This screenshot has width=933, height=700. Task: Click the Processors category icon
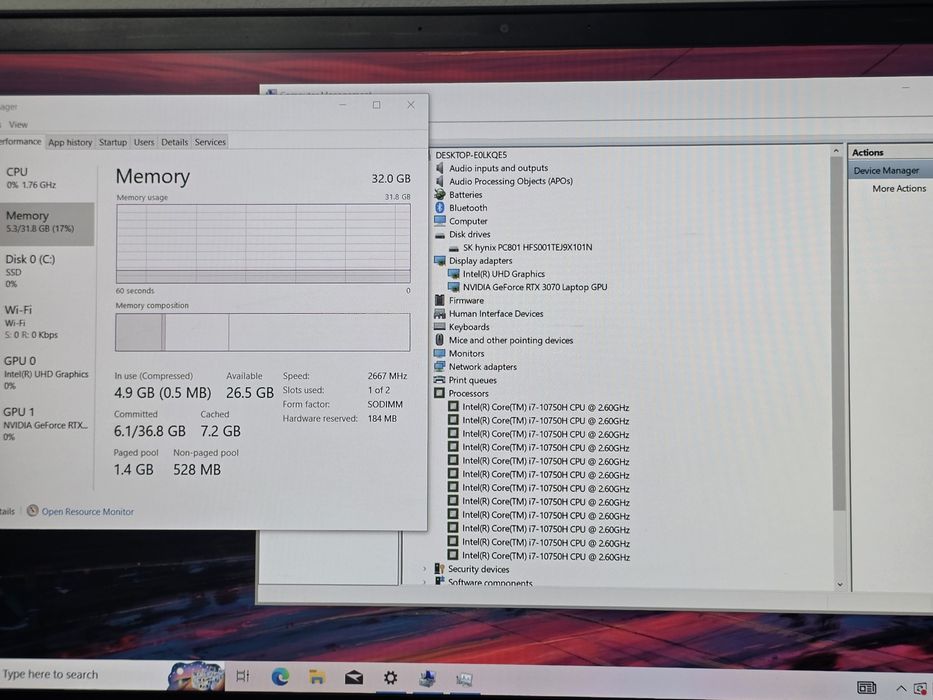(440, 393)
